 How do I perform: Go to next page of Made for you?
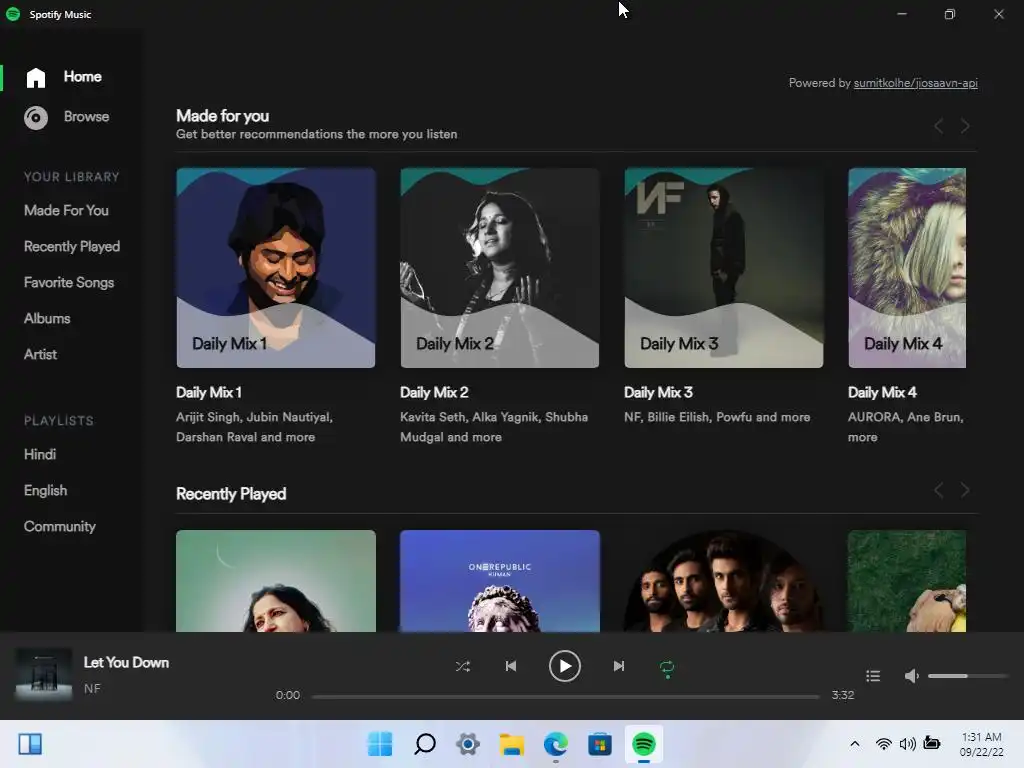coord(965,125)
